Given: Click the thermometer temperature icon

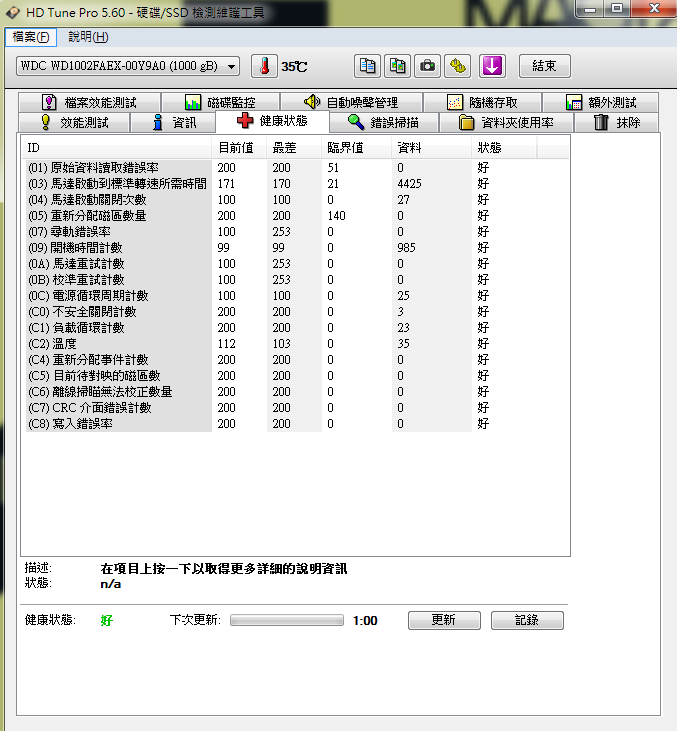Looking at the screenshot, I should click(x=264, y=66).
